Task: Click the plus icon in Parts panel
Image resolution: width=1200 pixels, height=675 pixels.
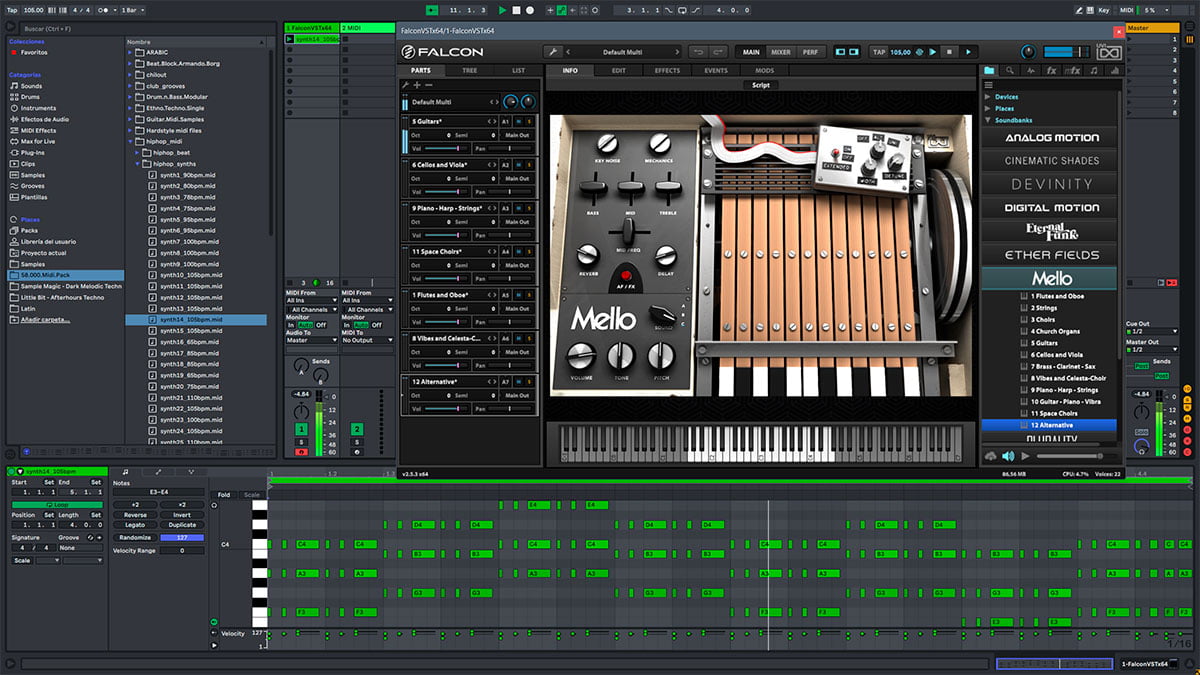Action: (x=416, y=86)
